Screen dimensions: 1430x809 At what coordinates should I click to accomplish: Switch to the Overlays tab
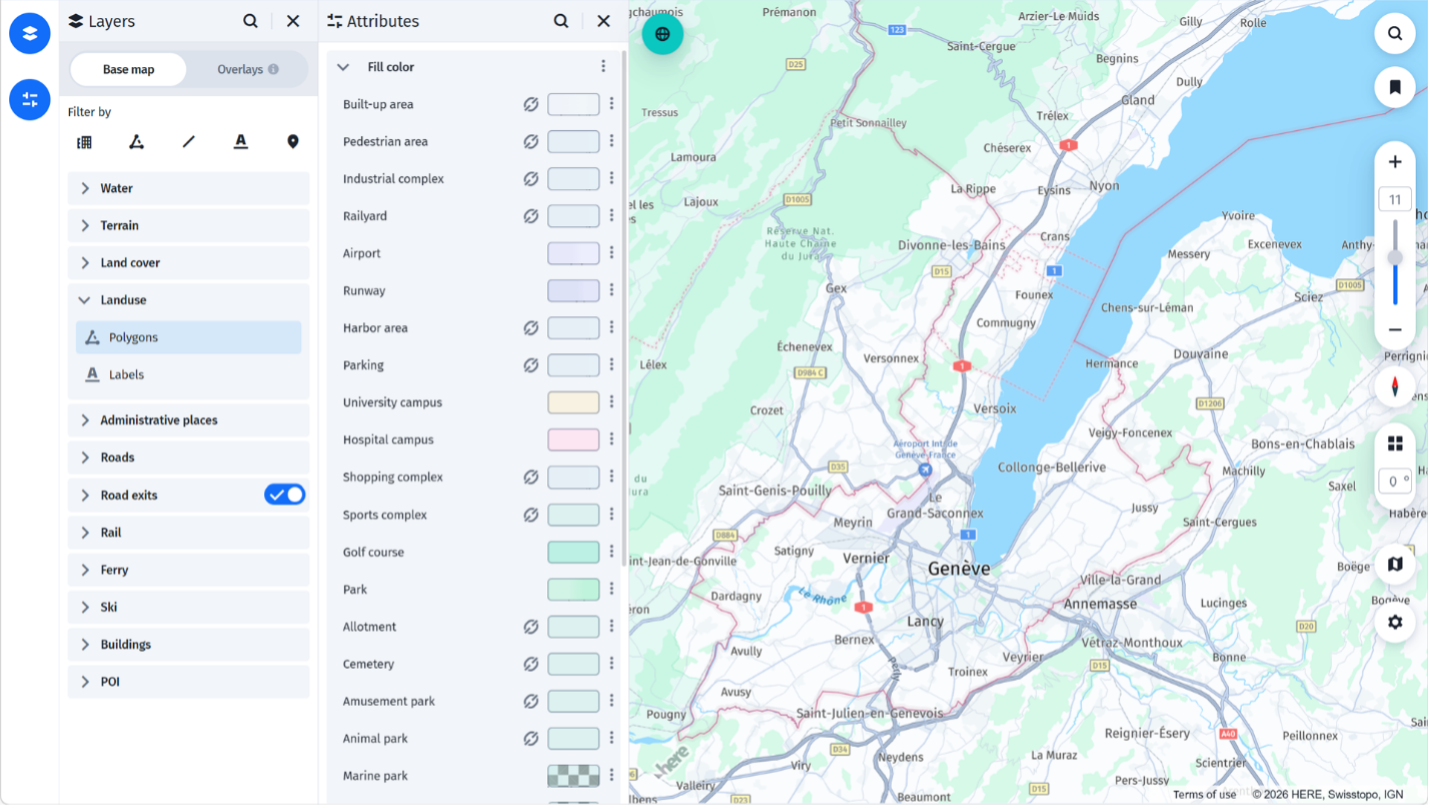click(247, 70)
